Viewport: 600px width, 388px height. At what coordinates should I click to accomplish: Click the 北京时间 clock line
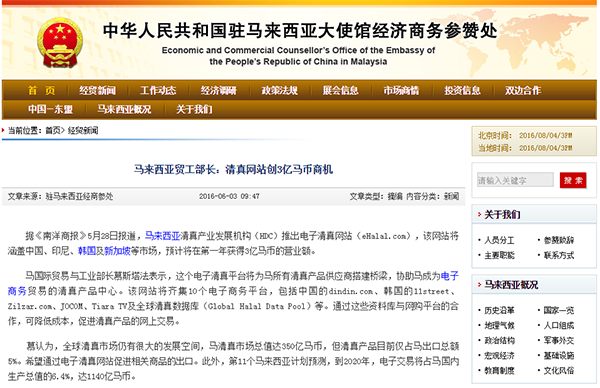(x=525, y=135)
